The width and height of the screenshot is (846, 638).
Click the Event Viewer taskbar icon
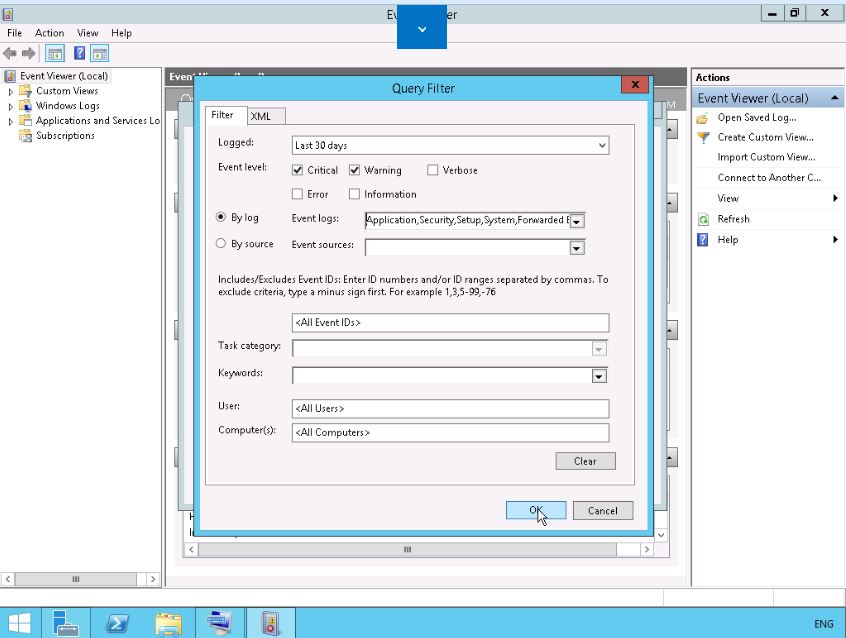[271, 623]
